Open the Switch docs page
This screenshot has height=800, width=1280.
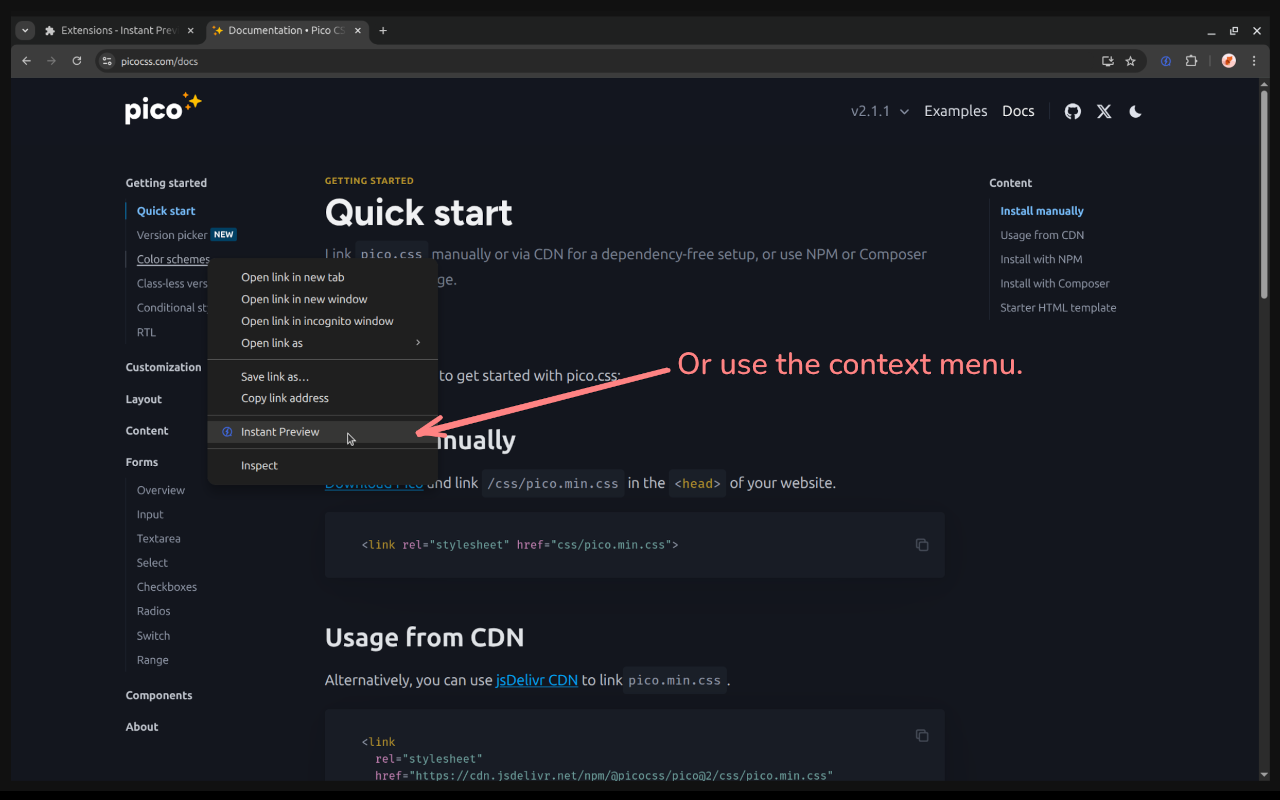coord(154,636)
